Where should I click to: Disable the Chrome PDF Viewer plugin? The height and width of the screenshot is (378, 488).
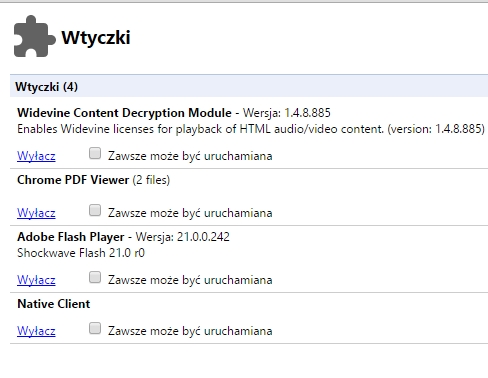36,213
